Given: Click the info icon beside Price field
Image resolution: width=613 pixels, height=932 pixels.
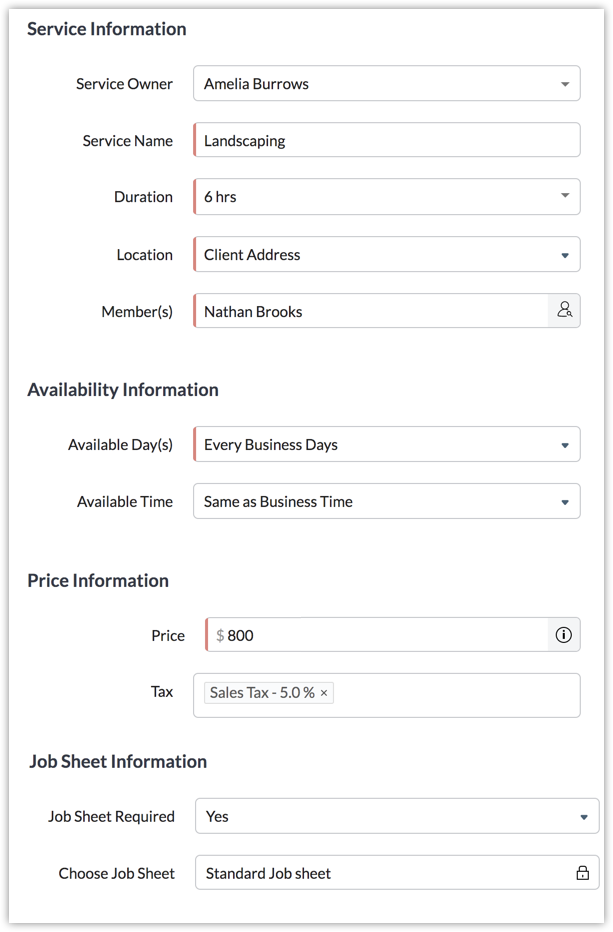Looking at the screenshot, I should pos(564,635).
